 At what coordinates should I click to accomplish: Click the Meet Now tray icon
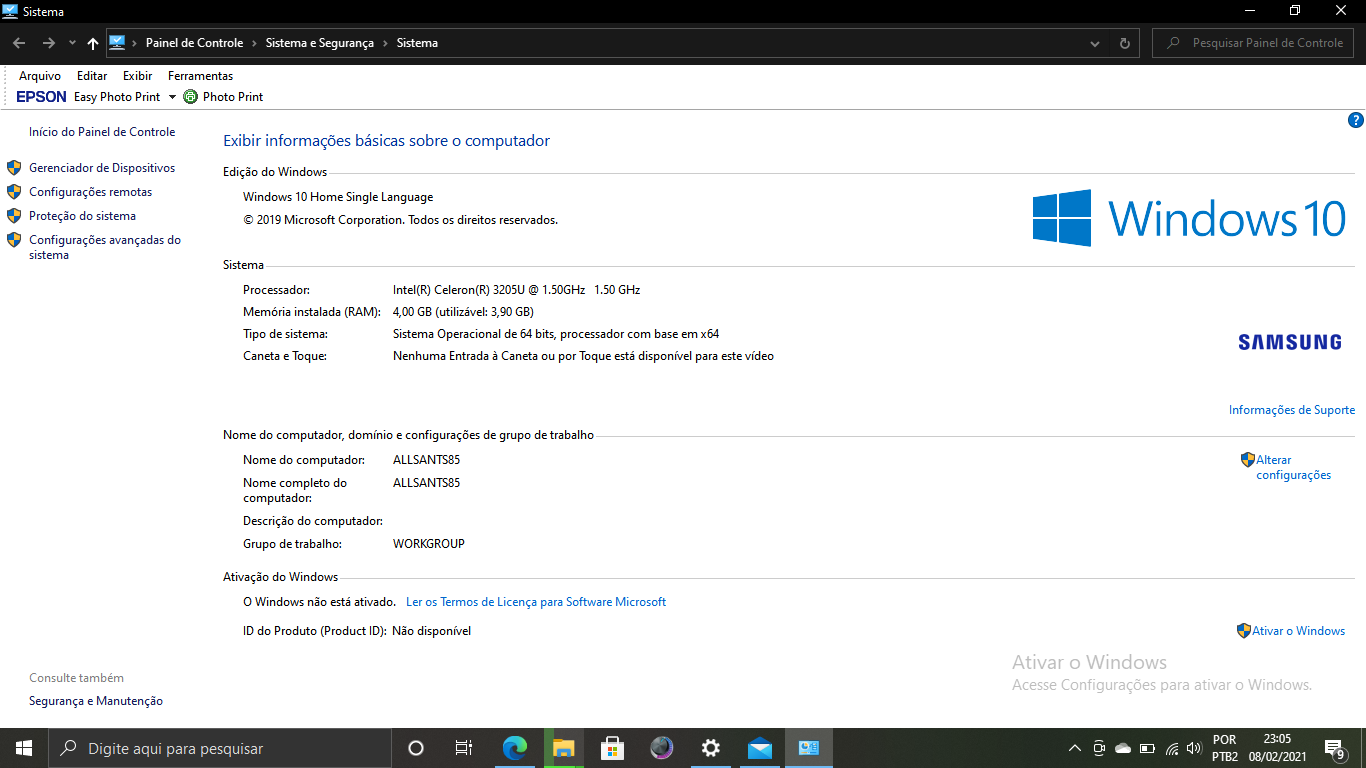click(1099, 748)
